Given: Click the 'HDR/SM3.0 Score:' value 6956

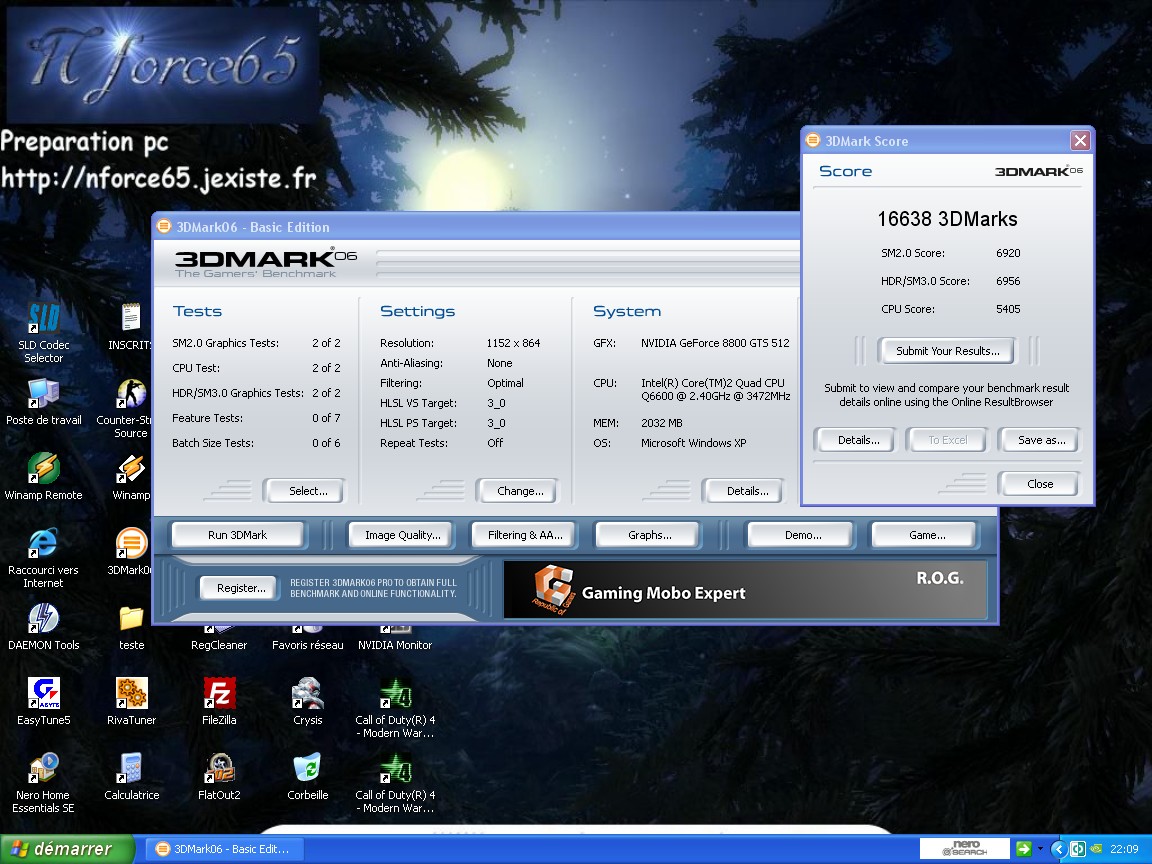Looking at the screenshot, I should (x=1008, y=281).
